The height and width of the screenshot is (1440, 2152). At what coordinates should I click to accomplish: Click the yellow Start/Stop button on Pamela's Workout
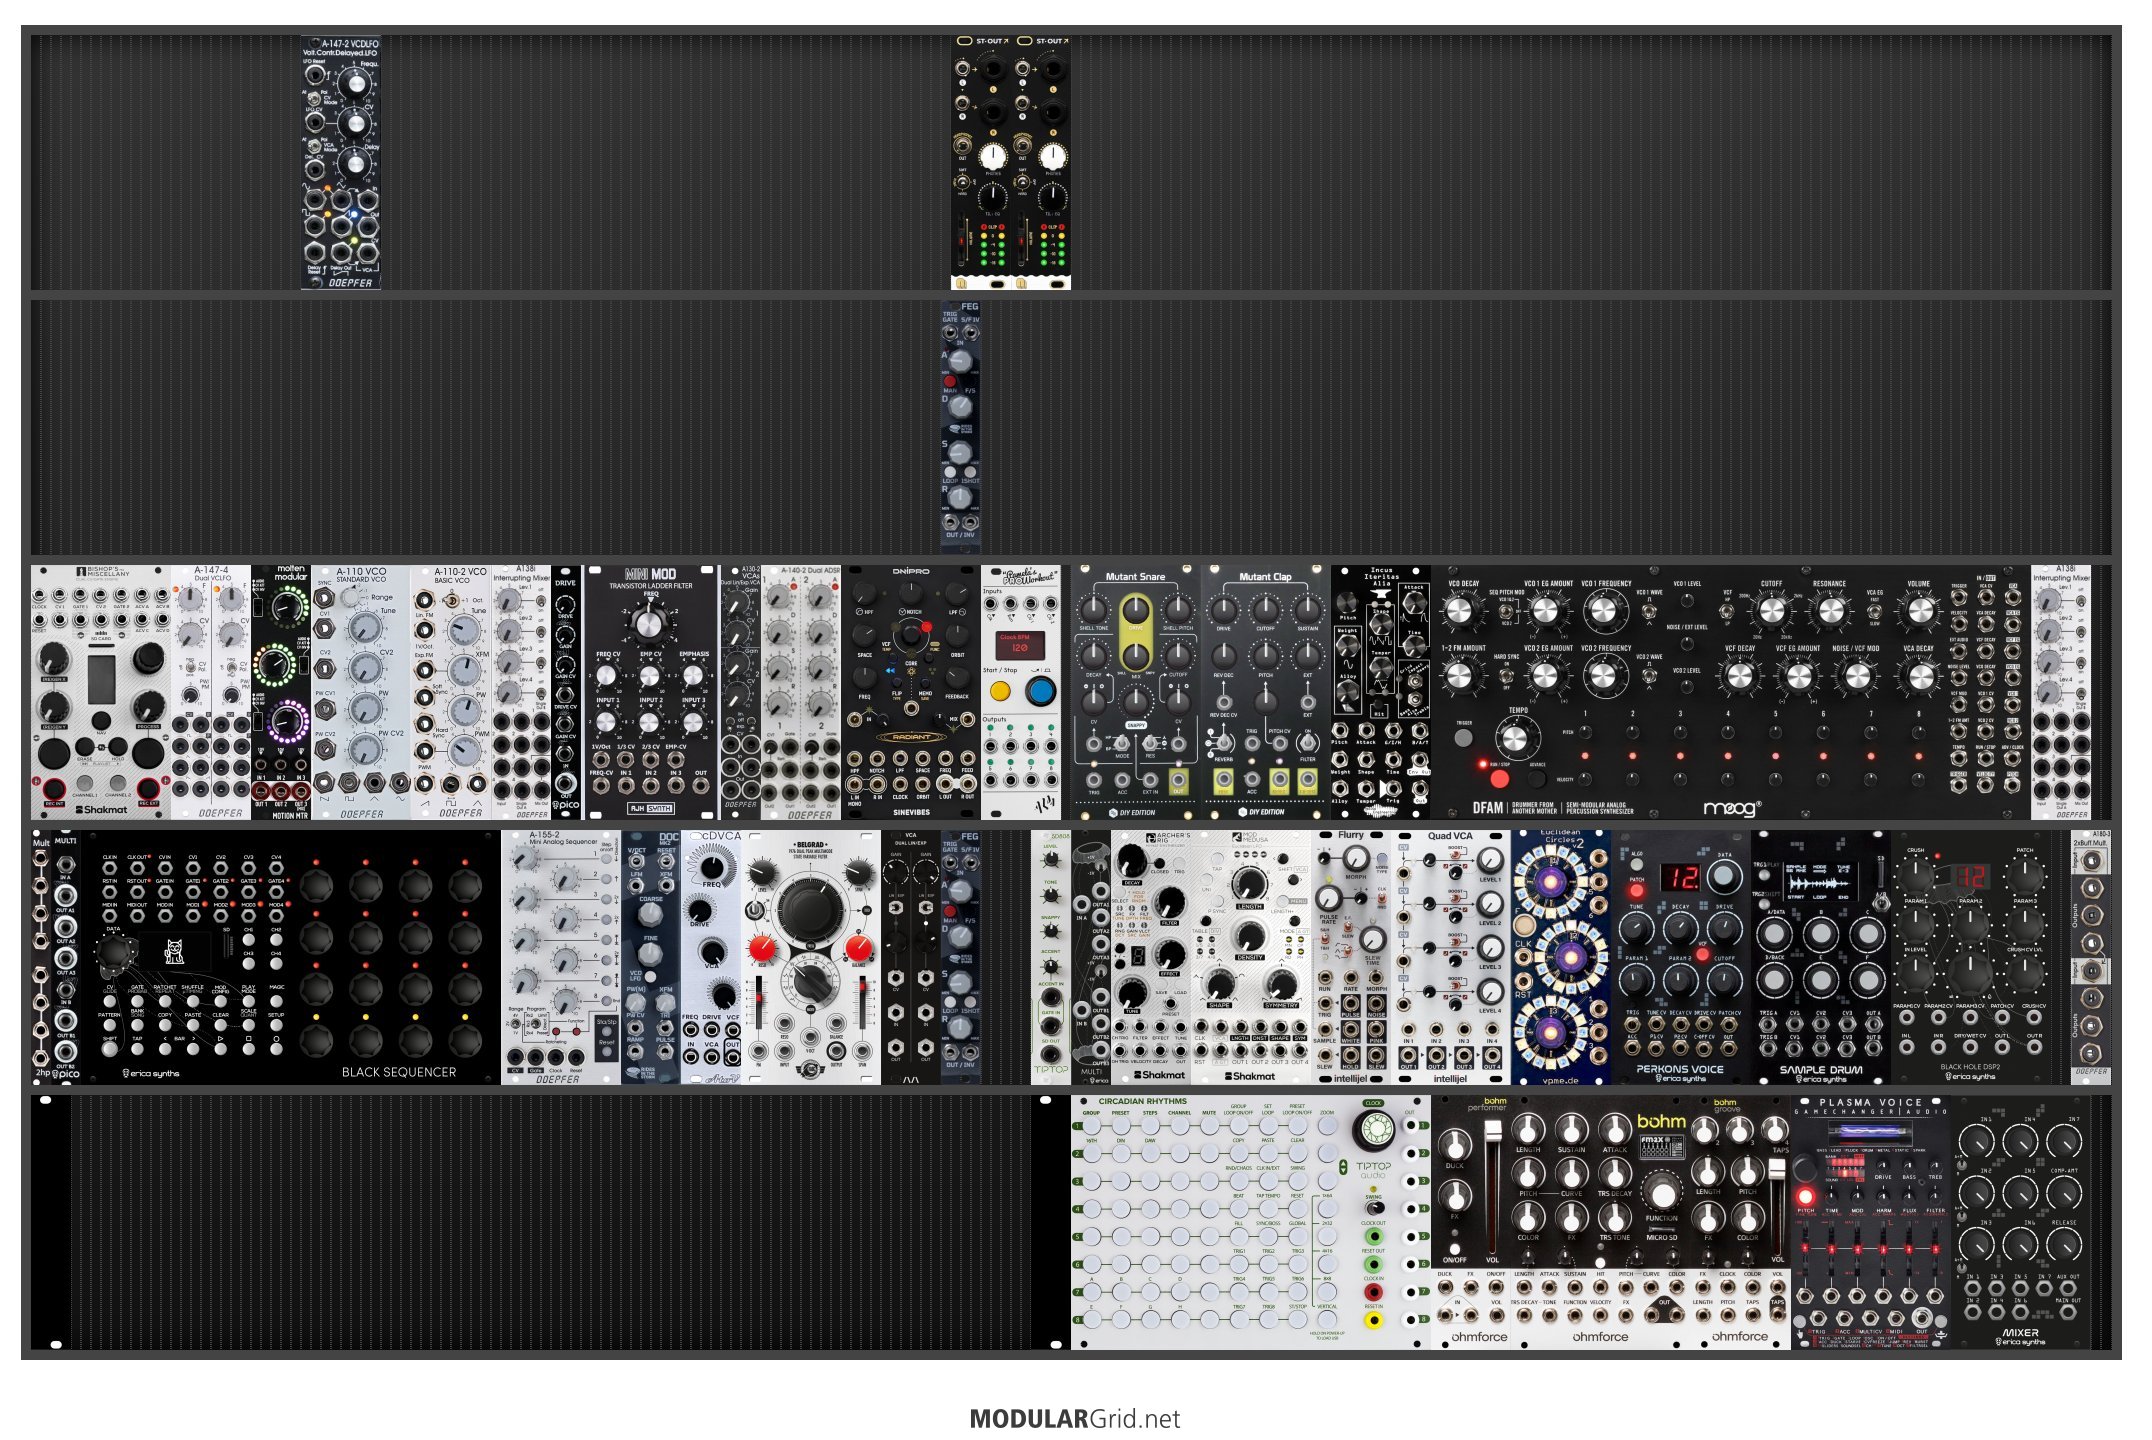pyautogui.click(x=1000, y=691)
